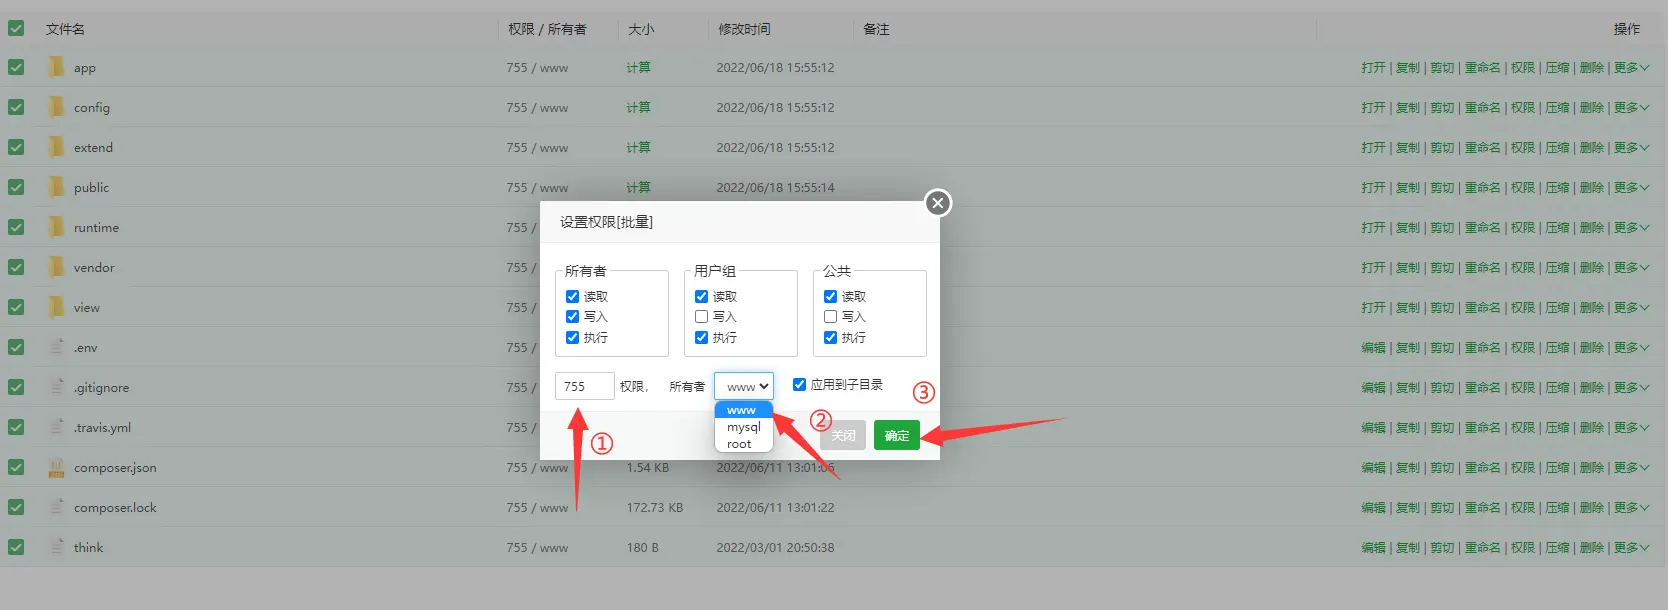1668x610 pixels.
Task: Expand 更多 menu for extend row
Action: 1631,148
